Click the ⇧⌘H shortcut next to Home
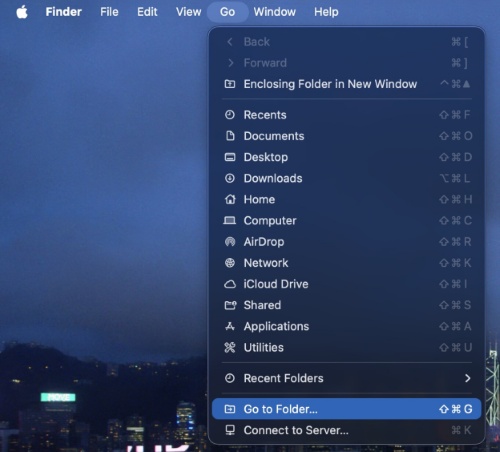The width and height of the screenshot is (500, 452). pos(456,199)
